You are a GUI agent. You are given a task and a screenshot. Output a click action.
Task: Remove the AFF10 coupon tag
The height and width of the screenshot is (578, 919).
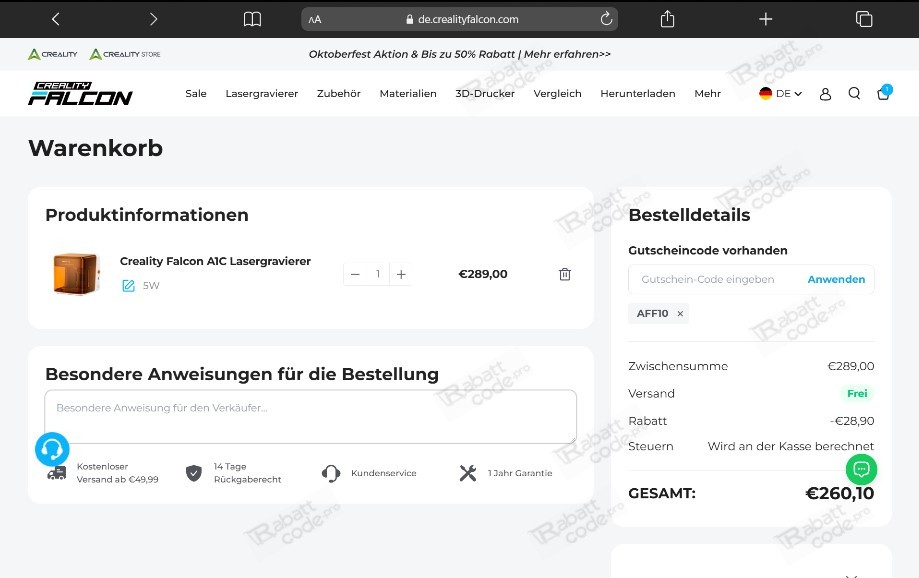tap(680, 314)
